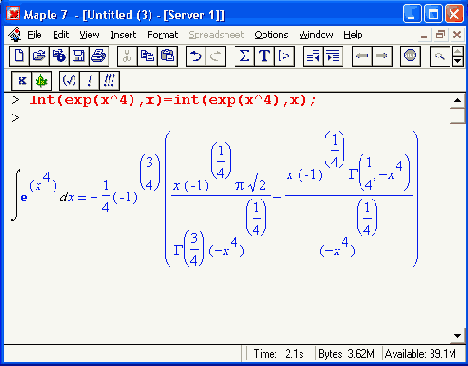Screen dimensions: 468x366
Task: Toggle standard math notation x button
Action: click(22, 81)
